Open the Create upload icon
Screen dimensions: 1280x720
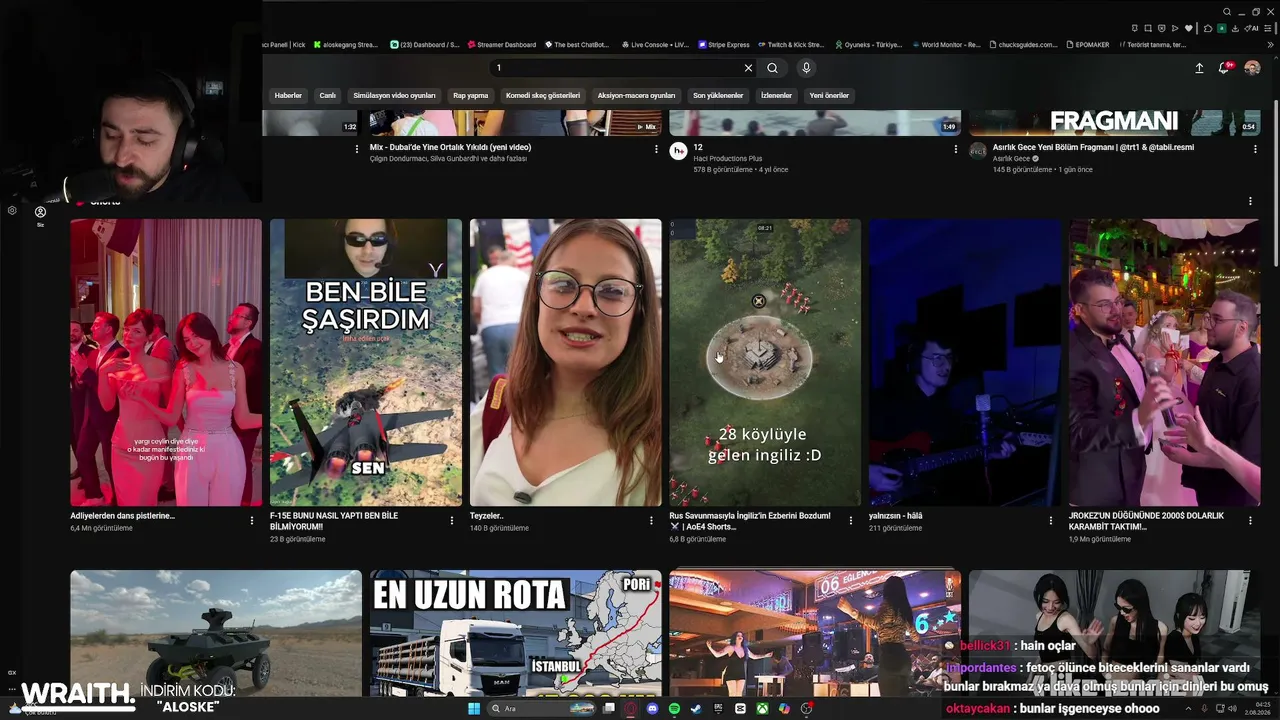1199,68
